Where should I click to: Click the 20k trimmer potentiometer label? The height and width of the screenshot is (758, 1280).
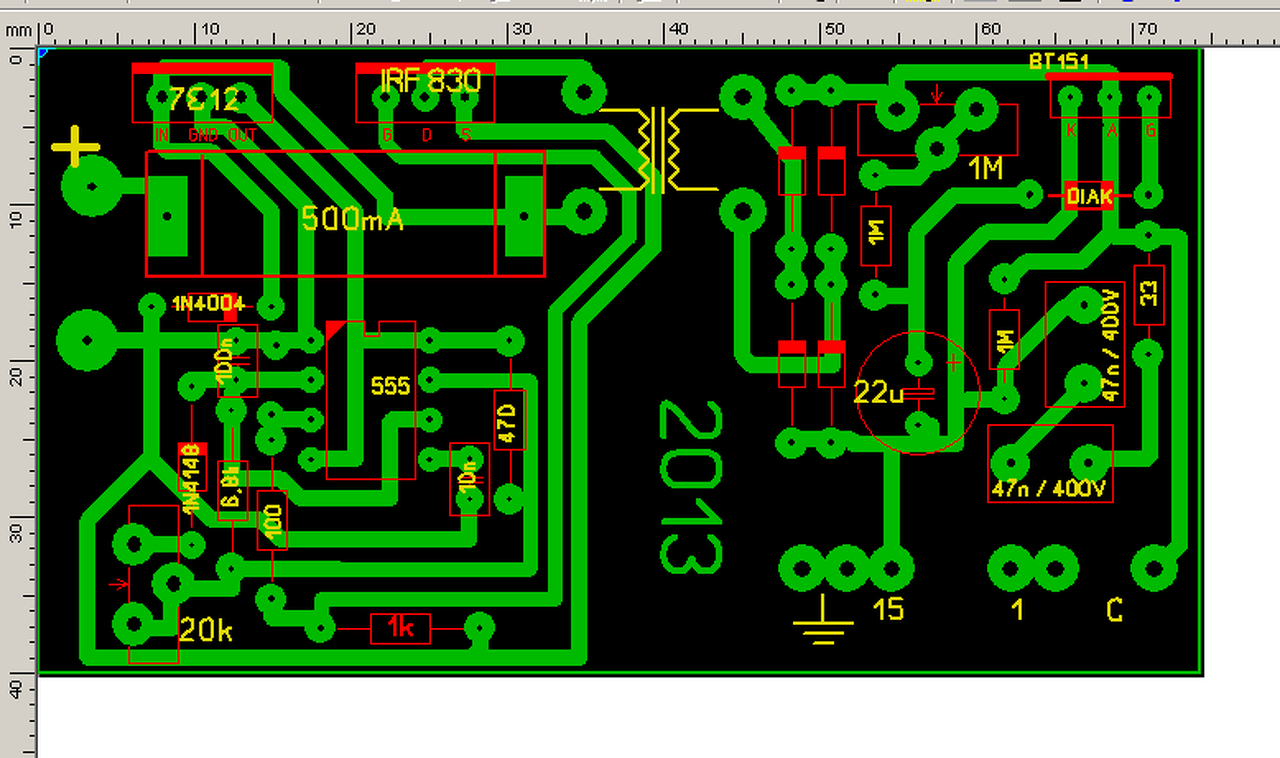205,630
